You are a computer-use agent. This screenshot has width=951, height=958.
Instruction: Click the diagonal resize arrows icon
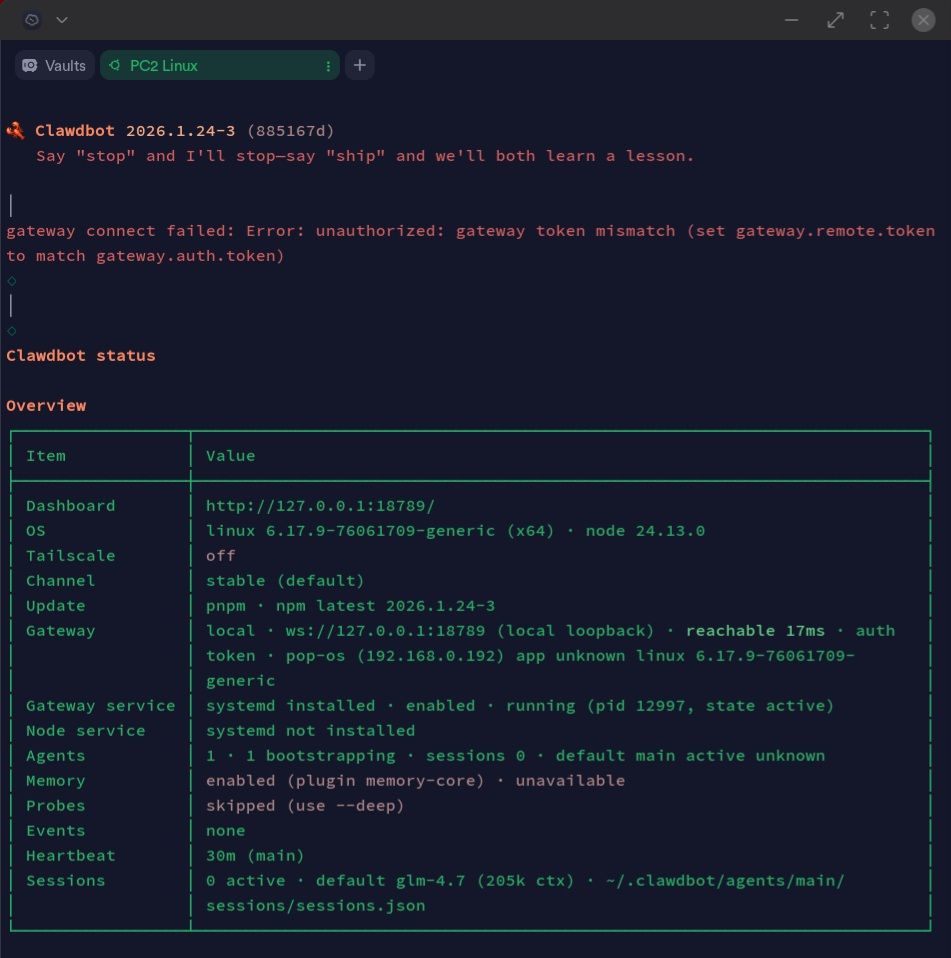coord(835,19)
